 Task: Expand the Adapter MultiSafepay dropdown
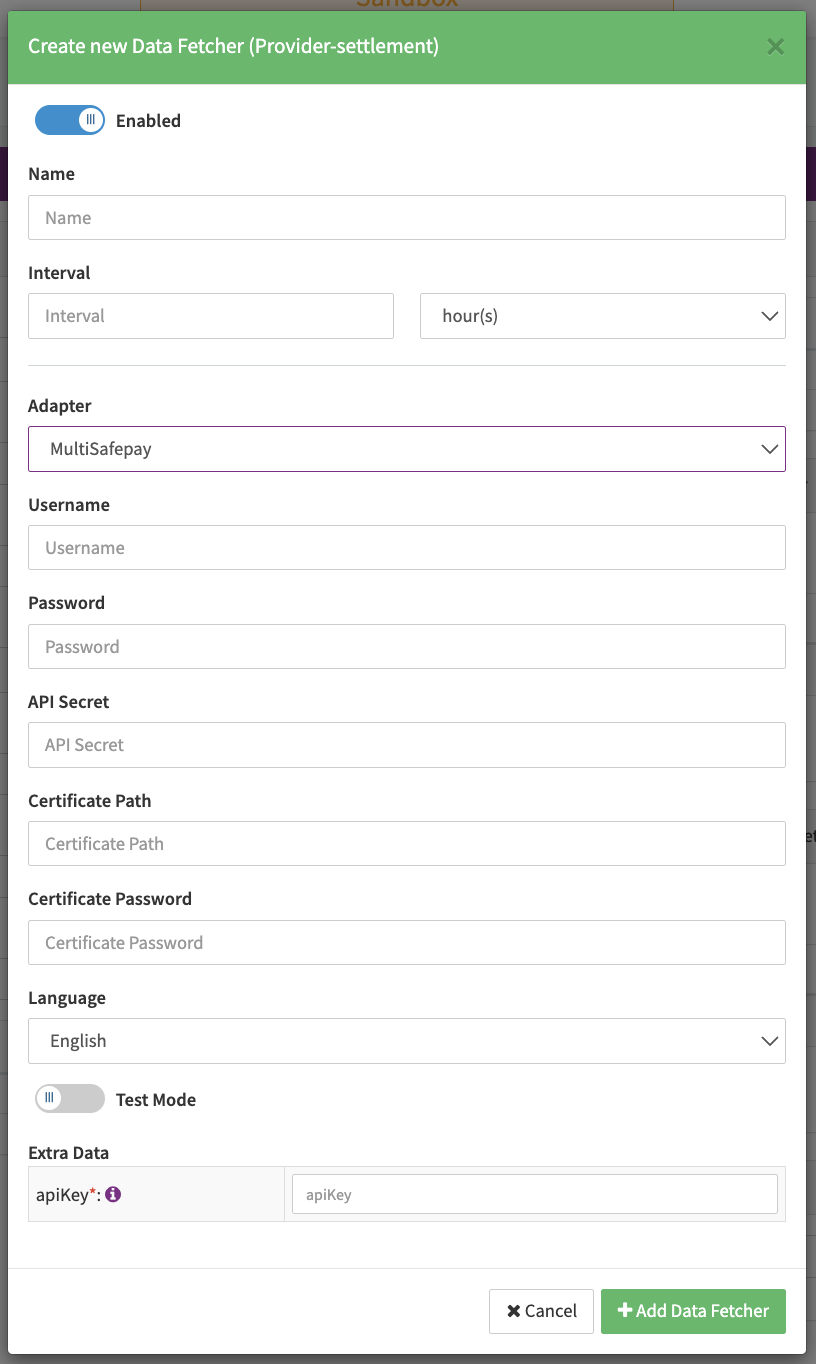[406, 449]
